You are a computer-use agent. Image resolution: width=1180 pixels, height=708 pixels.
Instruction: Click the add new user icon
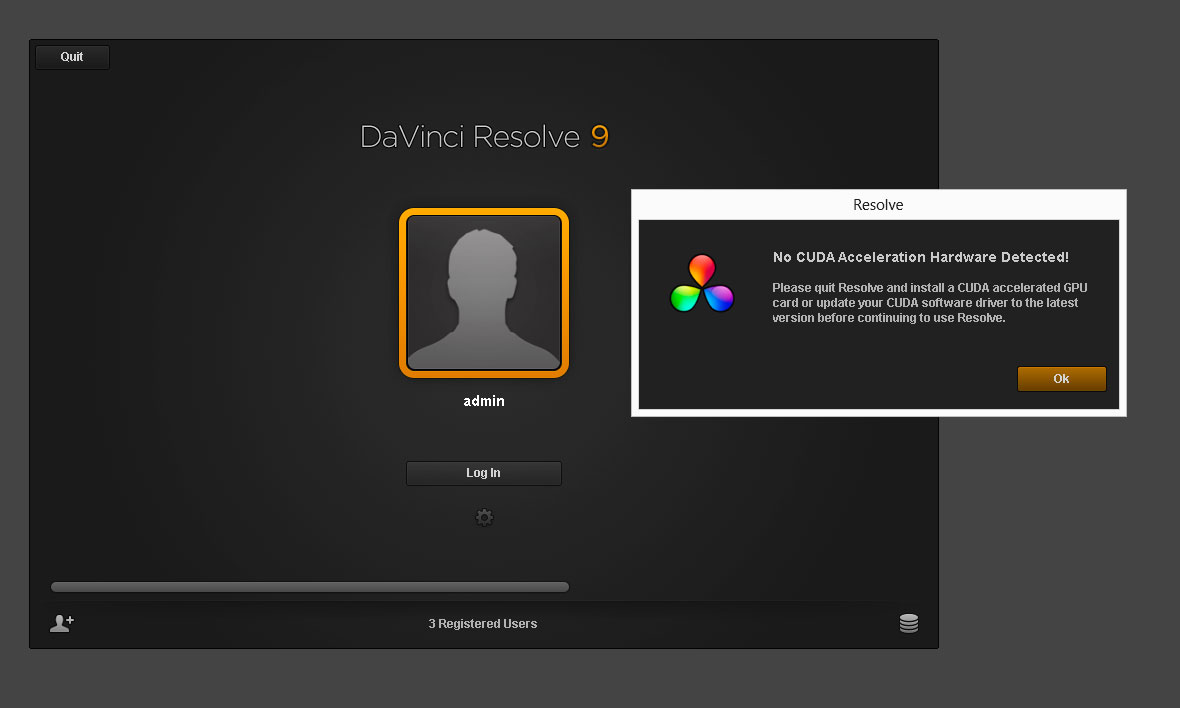[x=62, y=623]
